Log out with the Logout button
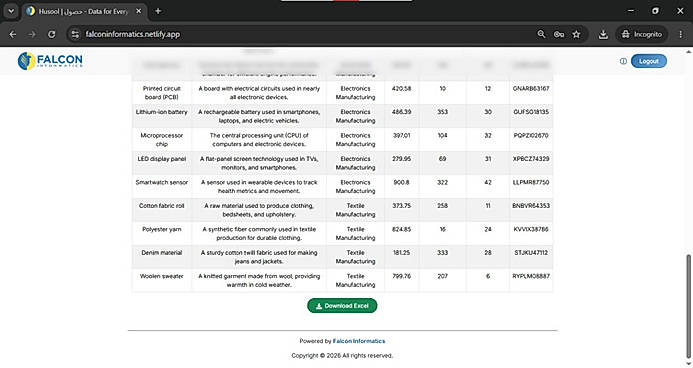The height and width of the screenshot is (368, 693). click(649, 61)
